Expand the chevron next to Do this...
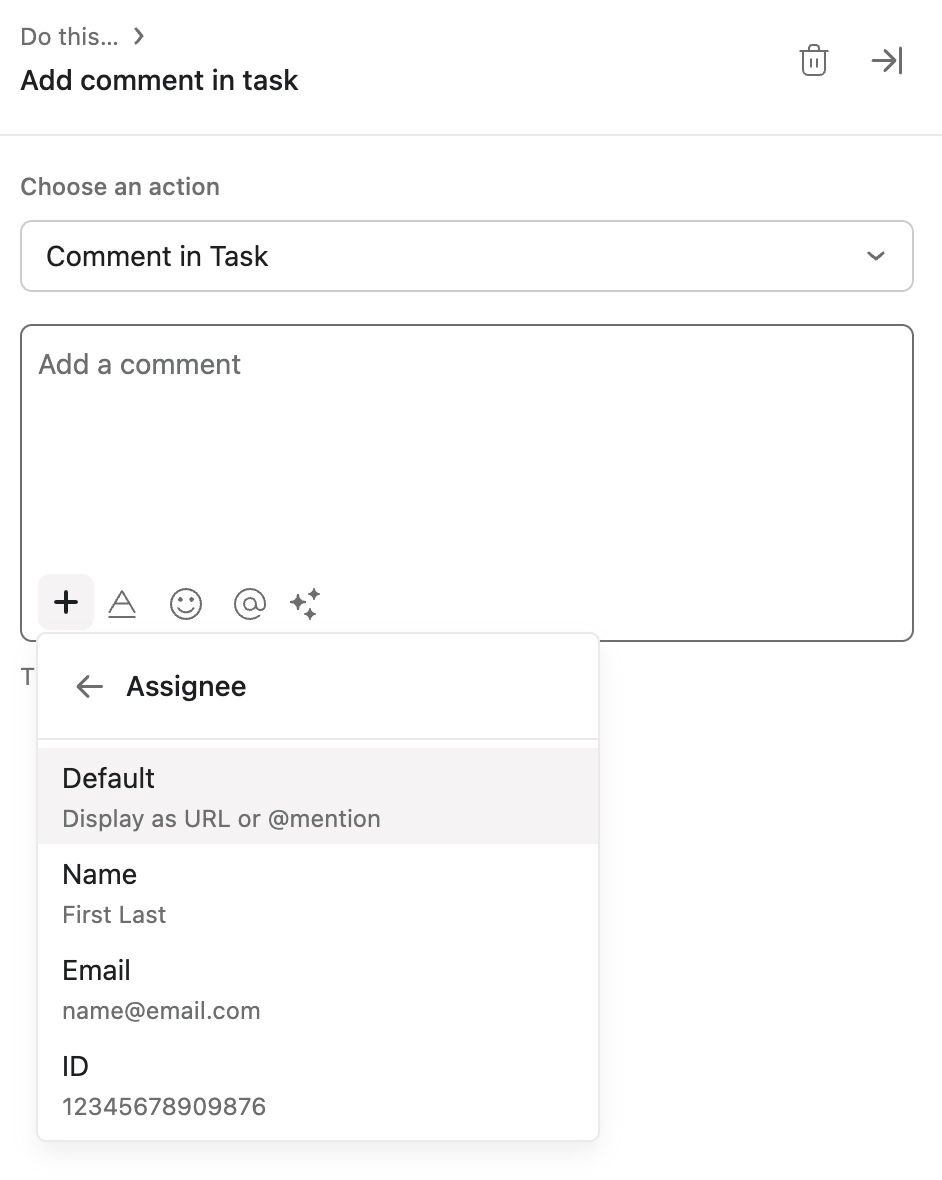This screenshot has width=942, height=1180. pos(137,35)
